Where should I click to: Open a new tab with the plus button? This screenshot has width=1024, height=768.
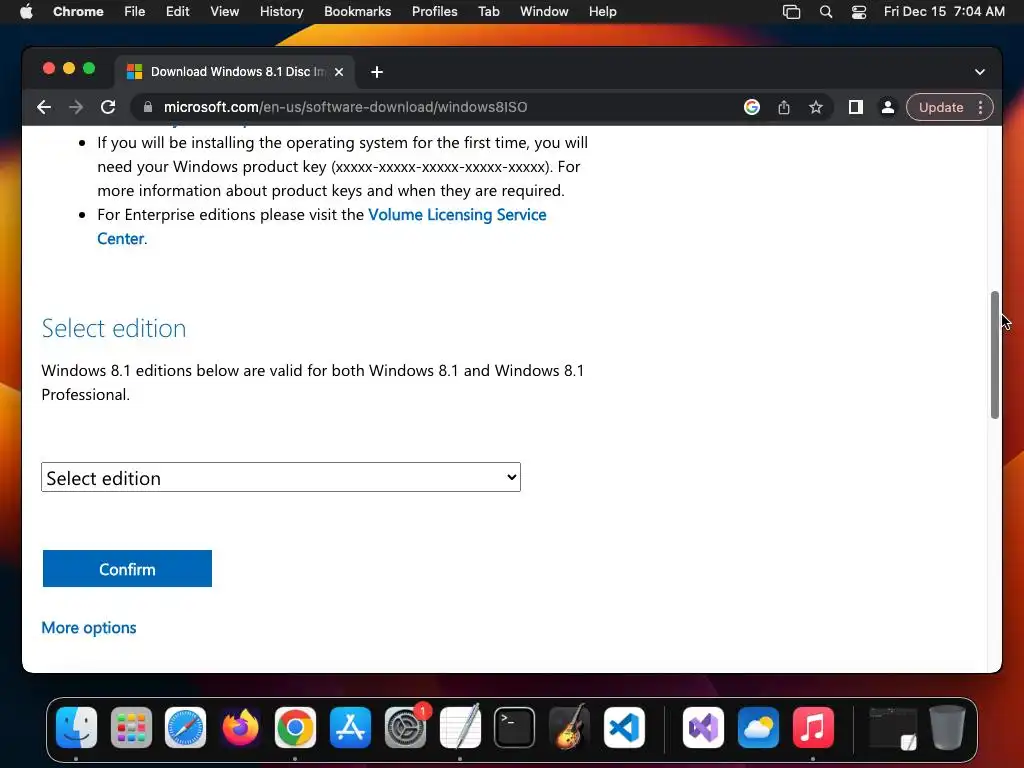377,72
